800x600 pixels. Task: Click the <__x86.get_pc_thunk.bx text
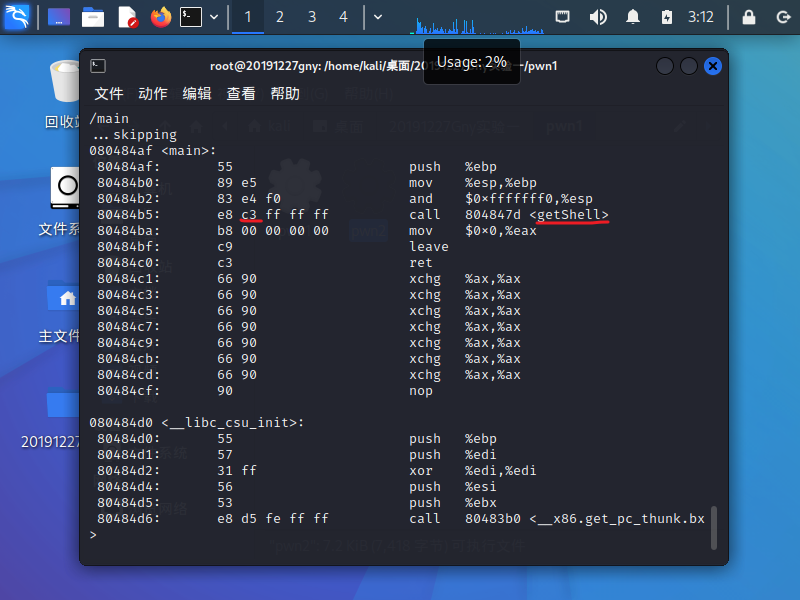617,519
